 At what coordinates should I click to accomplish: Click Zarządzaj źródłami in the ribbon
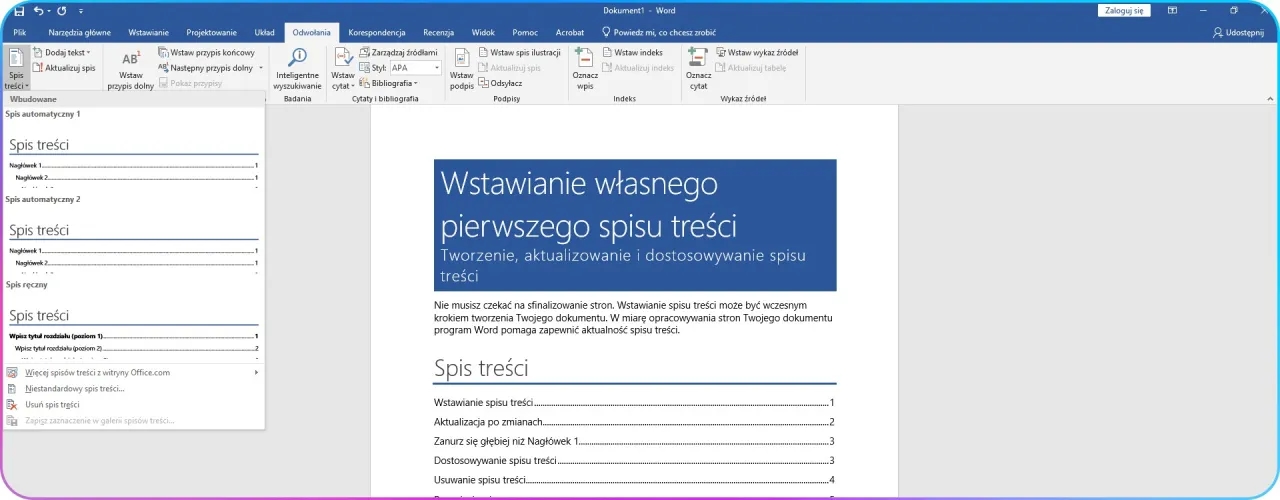398,52
